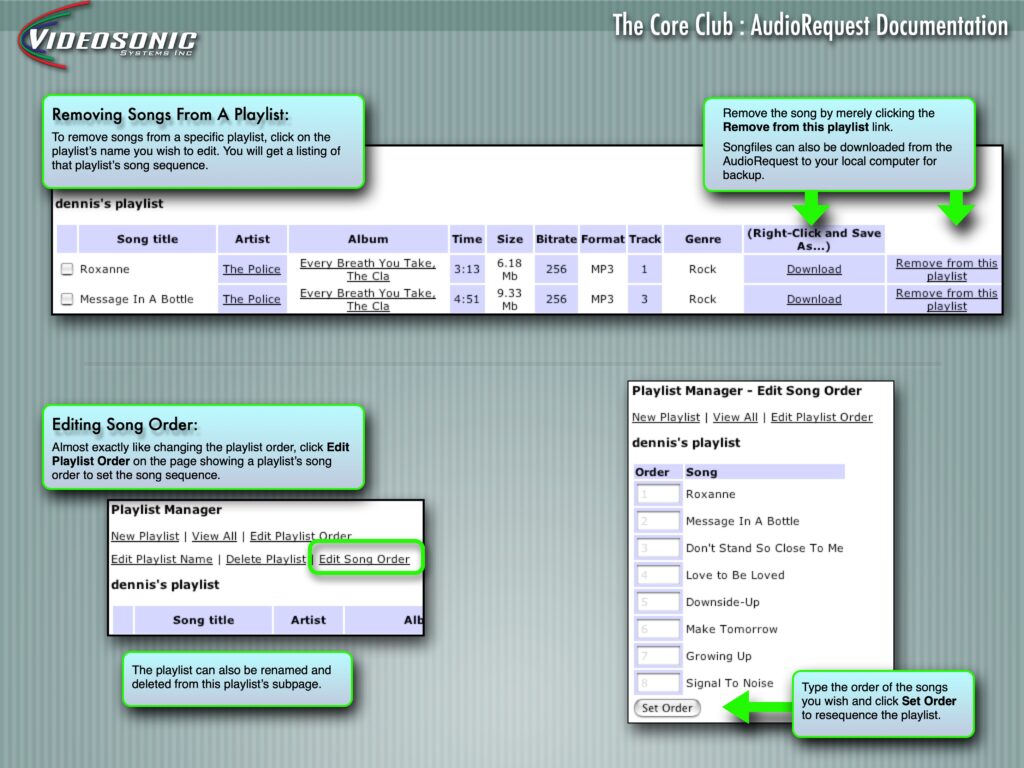1024x768 pixels.
Task: Click the Delete Playlist link
Action: tap(265, 559)
